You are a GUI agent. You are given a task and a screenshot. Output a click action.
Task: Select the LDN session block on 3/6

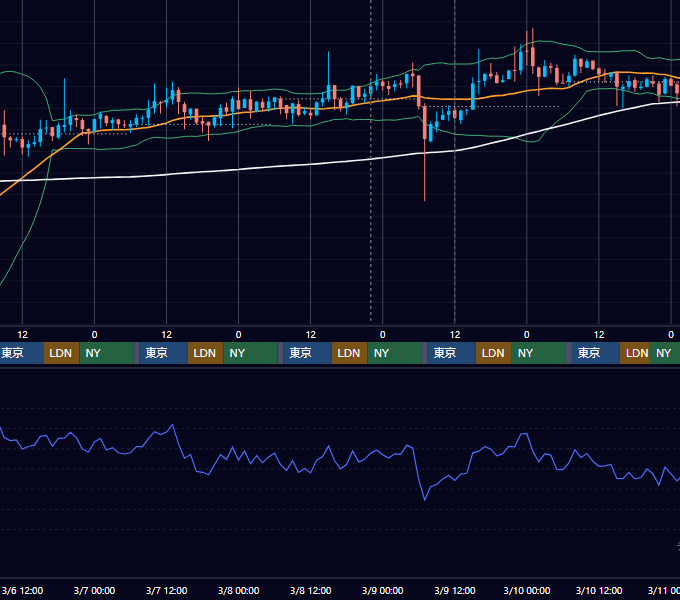[61, 353]
